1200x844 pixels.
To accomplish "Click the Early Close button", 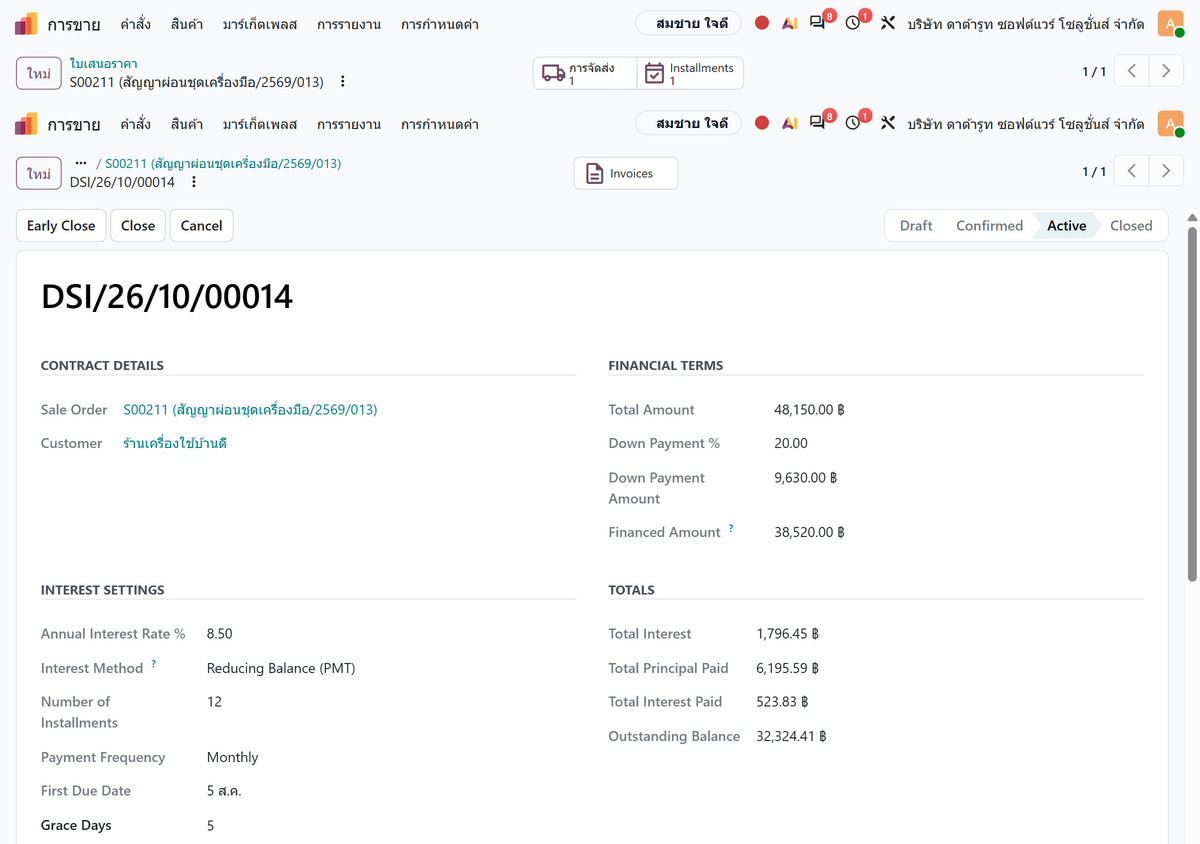I will pyautogui.click(x=61, y=226).
